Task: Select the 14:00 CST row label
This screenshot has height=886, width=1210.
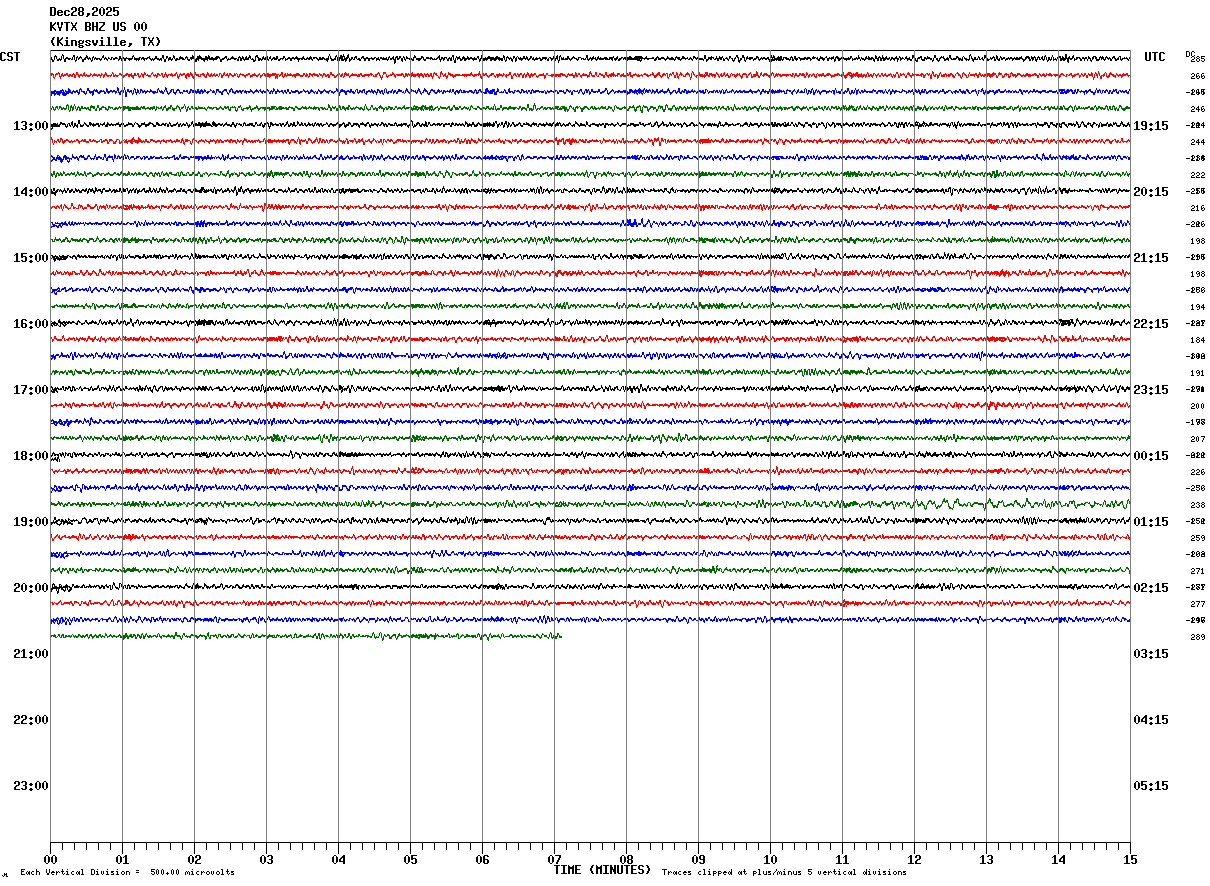Action: coord(31,192)
